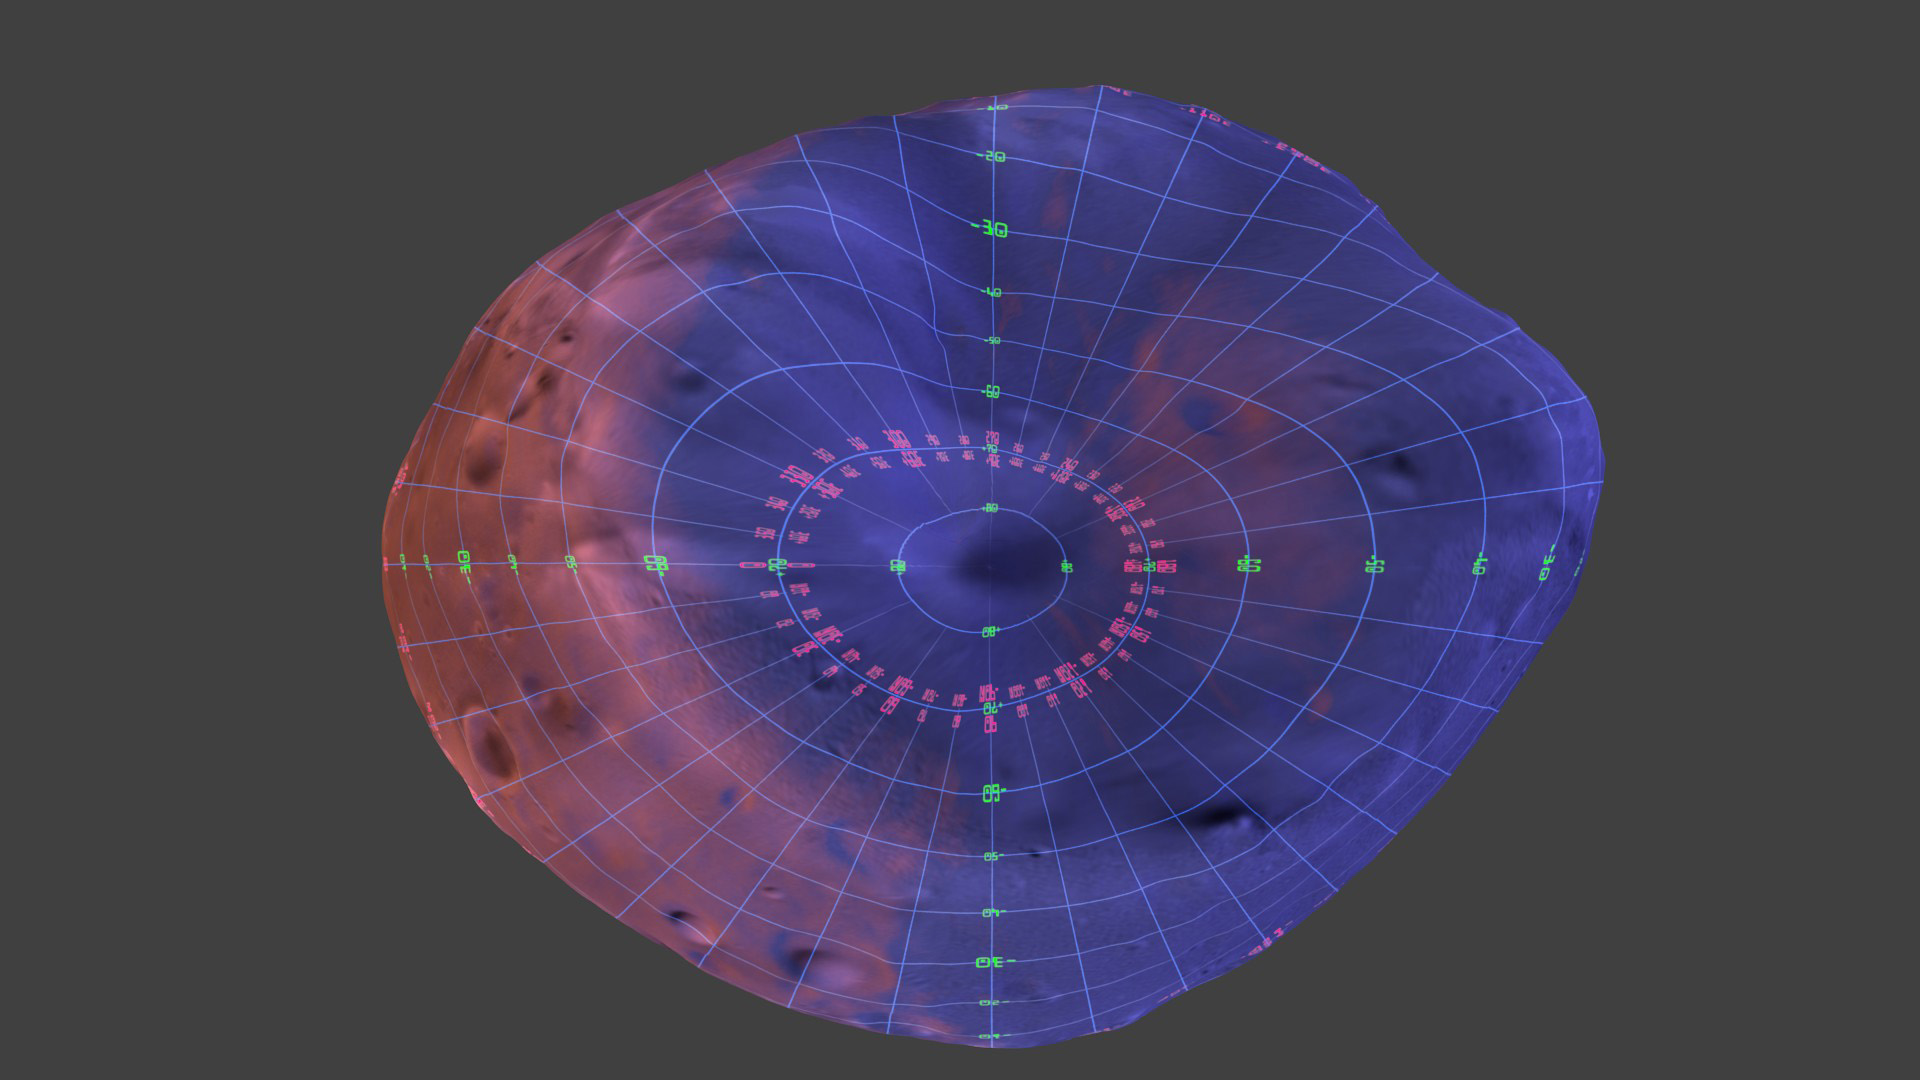Select the upright green -40 latitude label
This screenshot has width=1920, height=1080.
pyautogui.click(x=992, y=293)
